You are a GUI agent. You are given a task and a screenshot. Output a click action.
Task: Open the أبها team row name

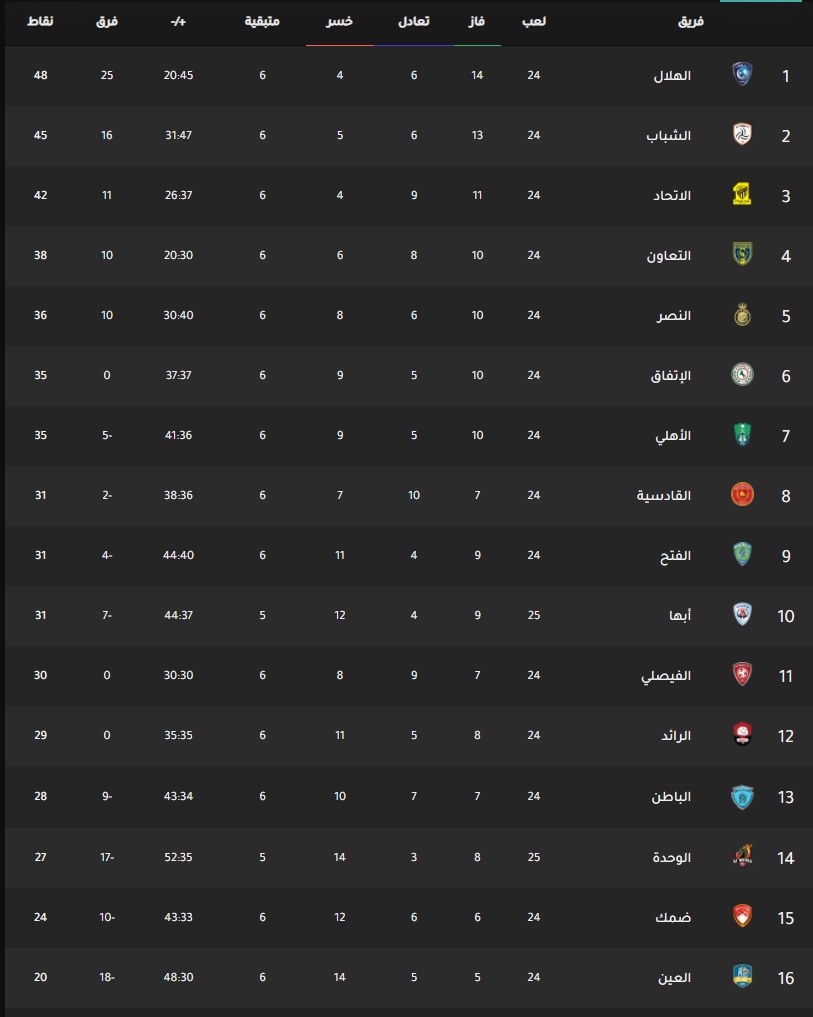(680, 616)
